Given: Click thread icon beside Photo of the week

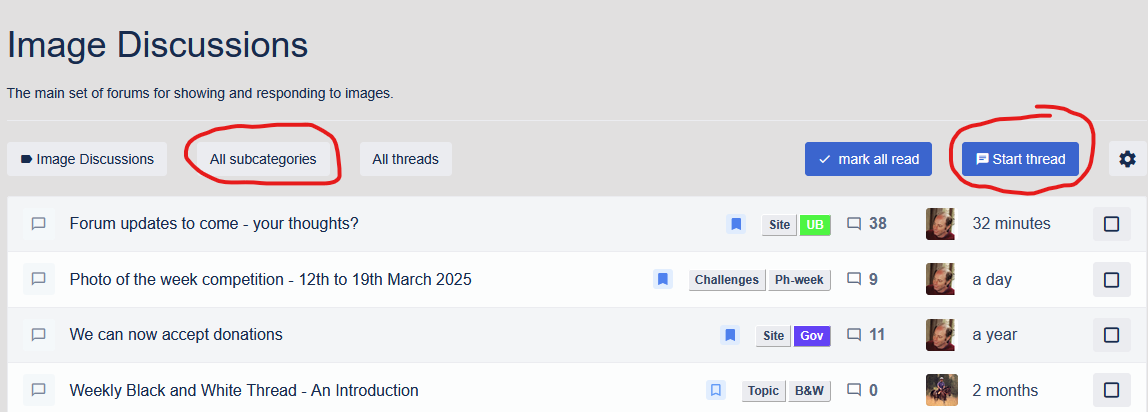Looking at the screenshot, I should pyautogui.click(x=39, y=280).
